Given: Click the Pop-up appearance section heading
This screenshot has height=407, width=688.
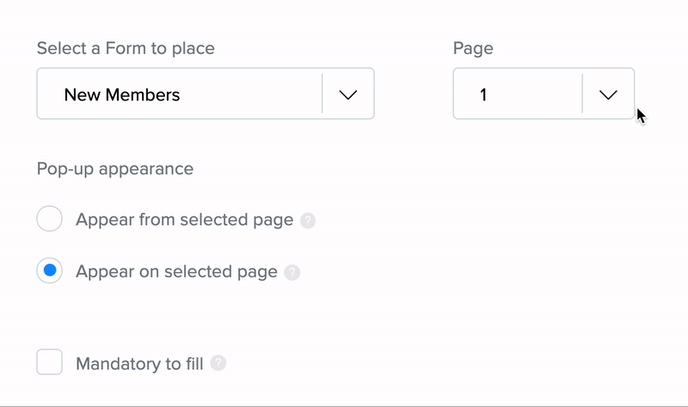Looking at the screenshot, I should [114, 168].
